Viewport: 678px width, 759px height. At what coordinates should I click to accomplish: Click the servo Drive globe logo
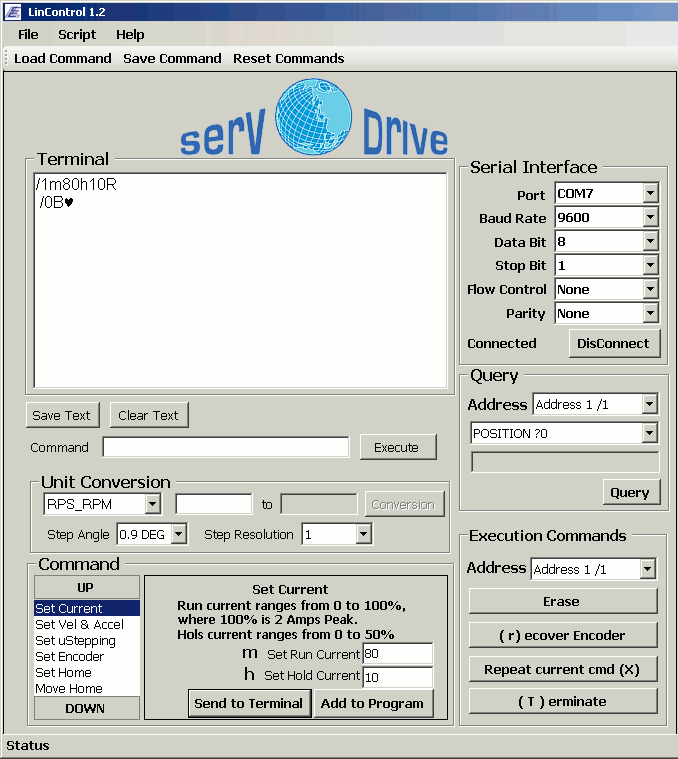coord(314,117)
